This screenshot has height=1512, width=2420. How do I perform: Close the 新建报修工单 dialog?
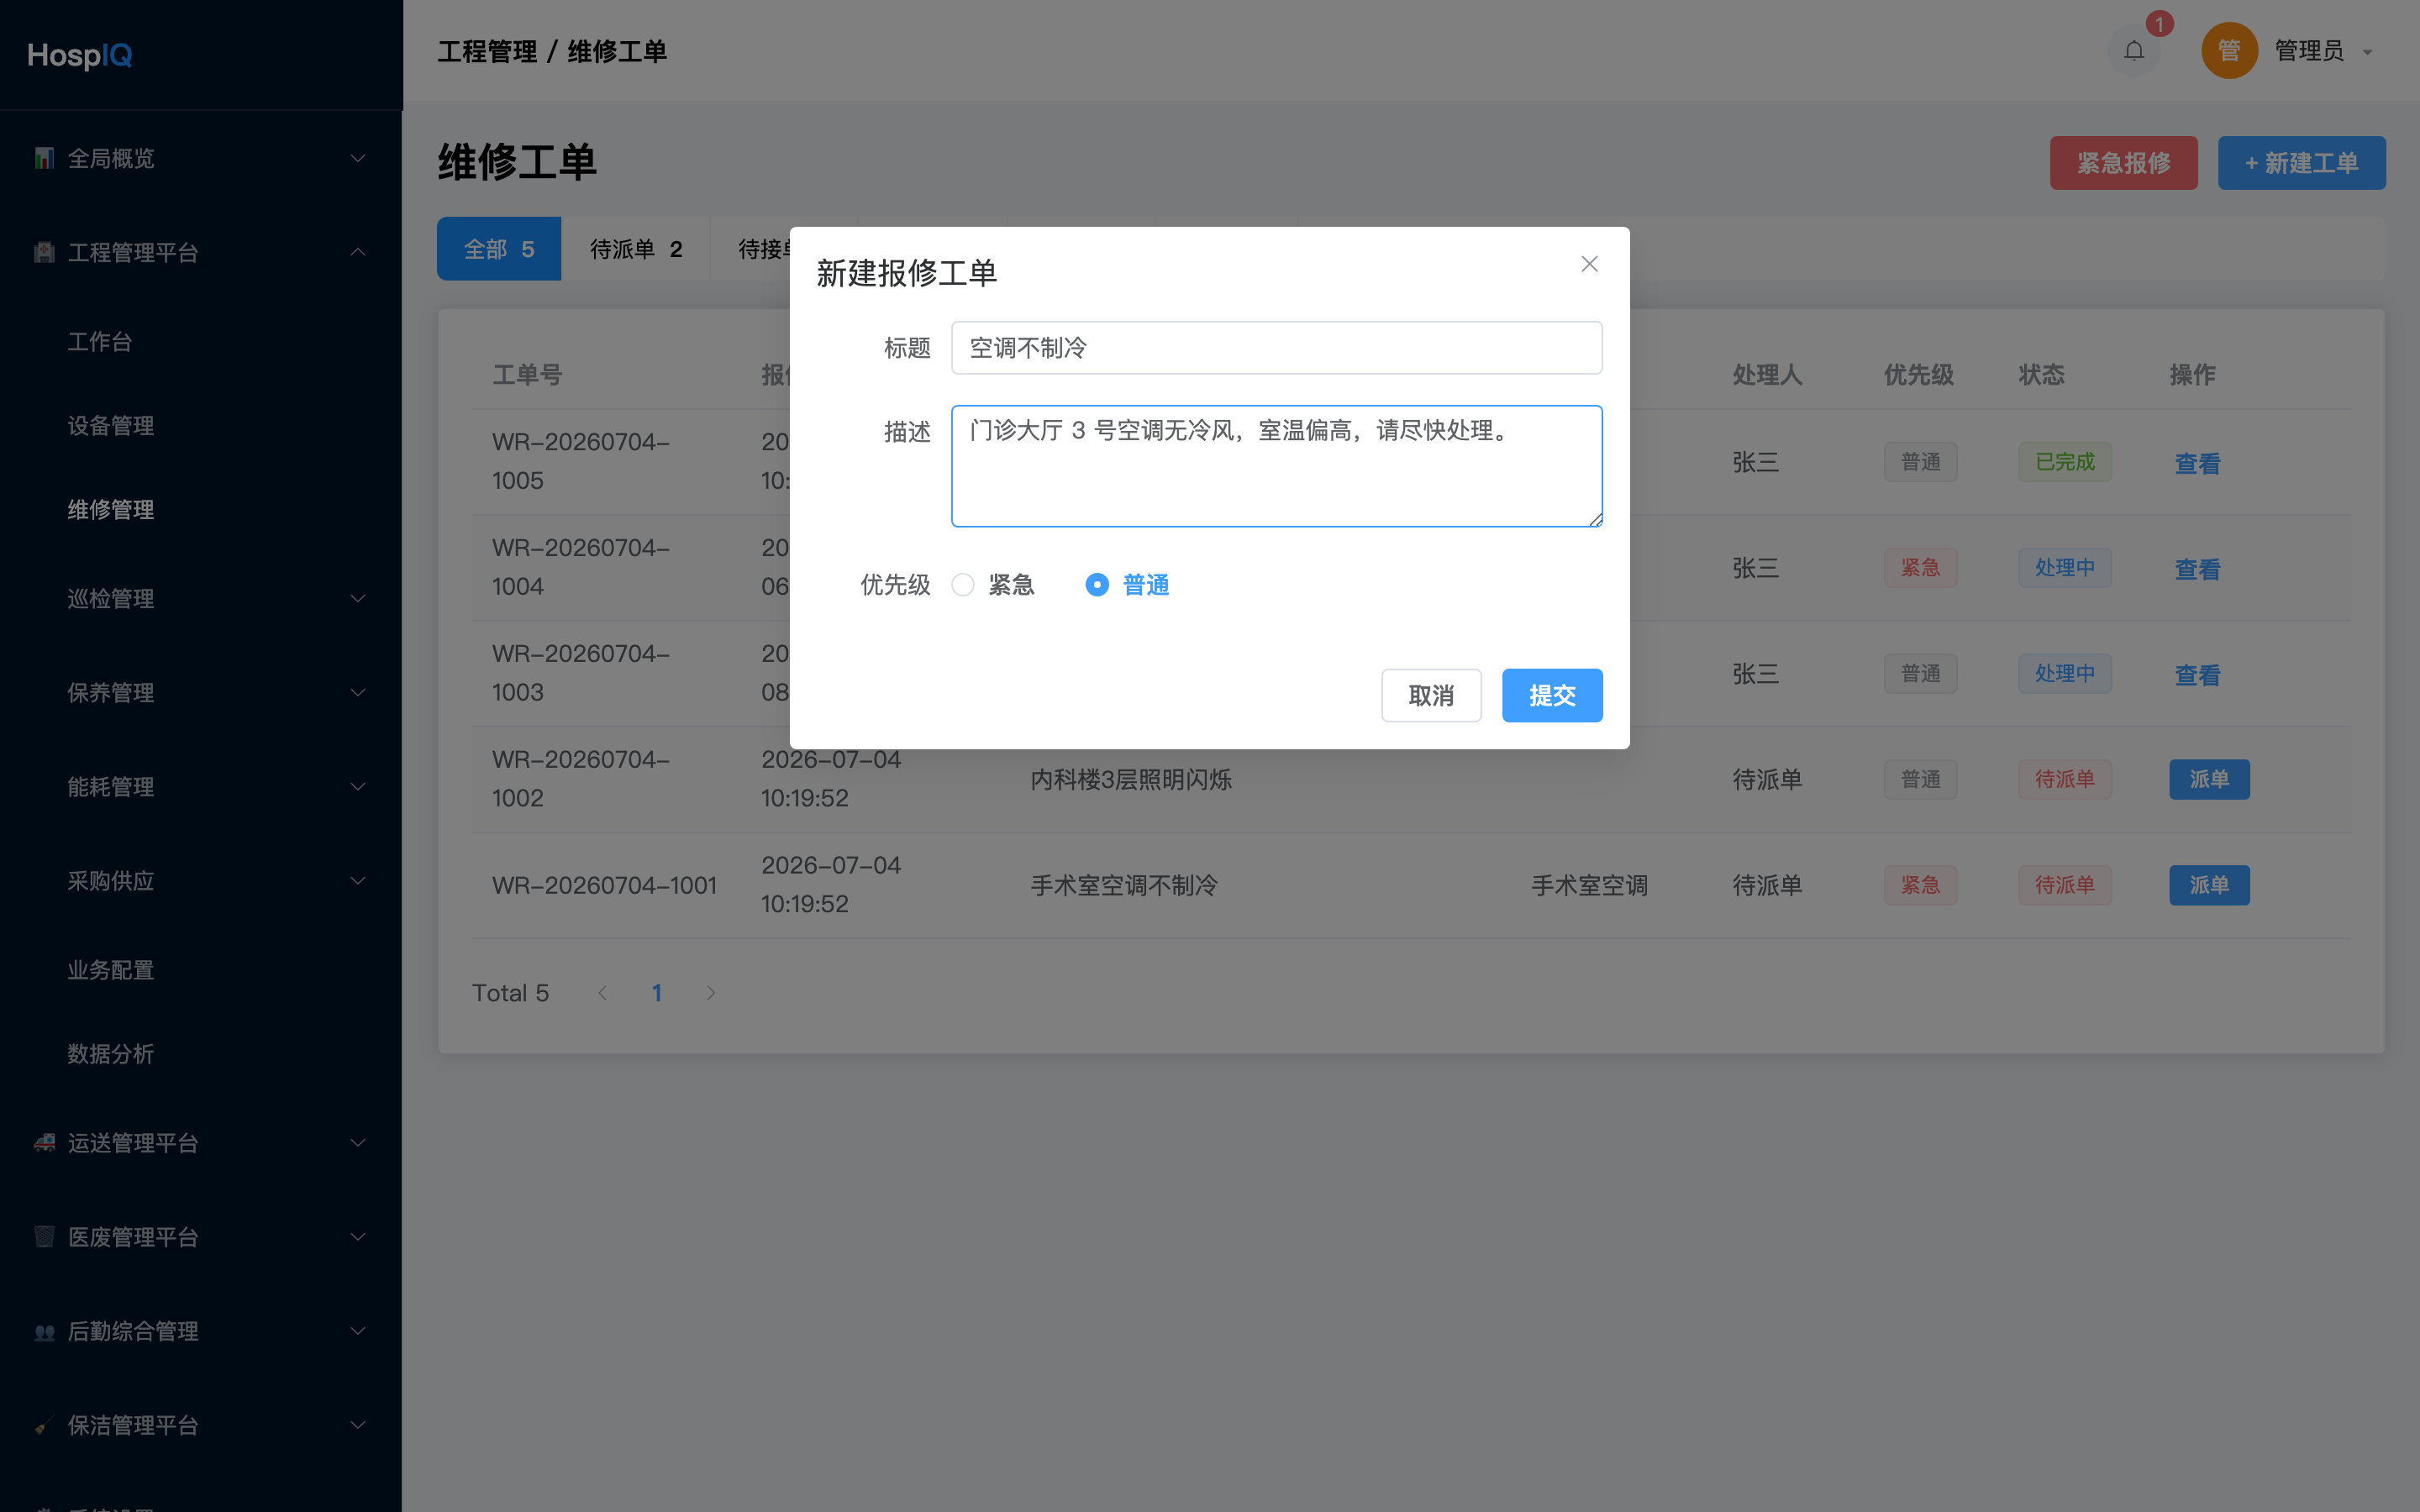coord(1589,264)
